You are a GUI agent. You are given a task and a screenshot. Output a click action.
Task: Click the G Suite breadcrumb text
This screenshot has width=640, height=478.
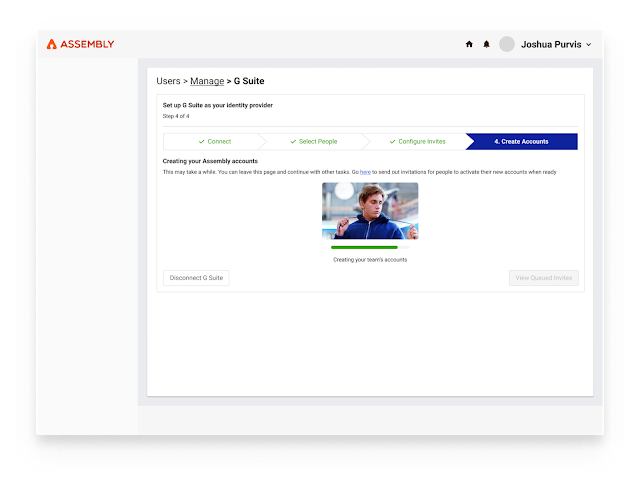249,81
